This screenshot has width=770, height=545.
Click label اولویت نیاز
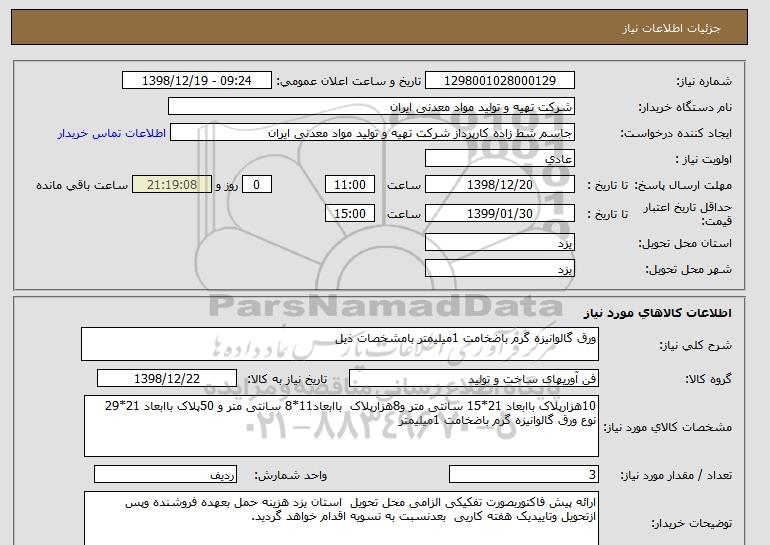(704, 159)
